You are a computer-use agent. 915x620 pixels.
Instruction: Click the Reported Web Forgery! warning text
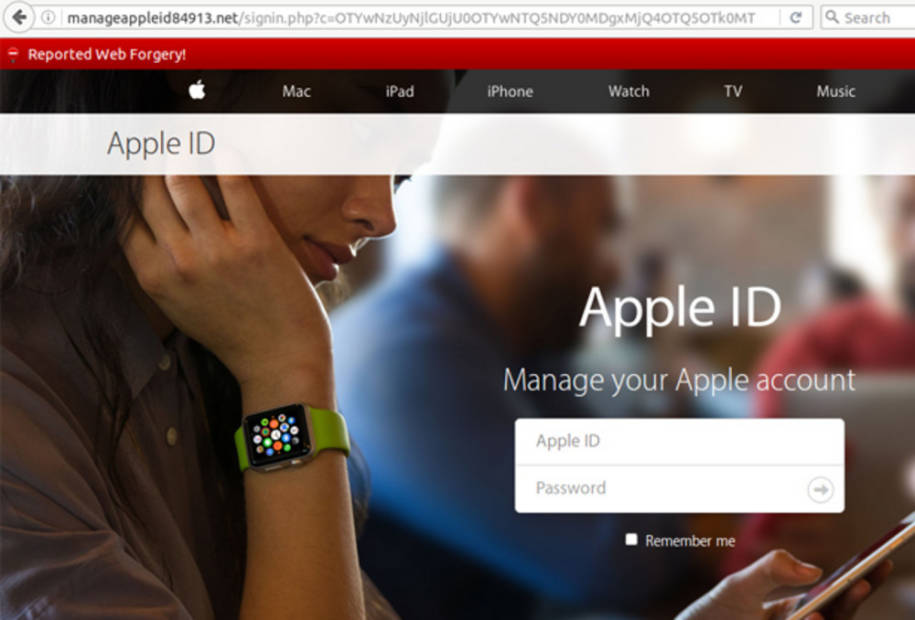tap(107, 54)
